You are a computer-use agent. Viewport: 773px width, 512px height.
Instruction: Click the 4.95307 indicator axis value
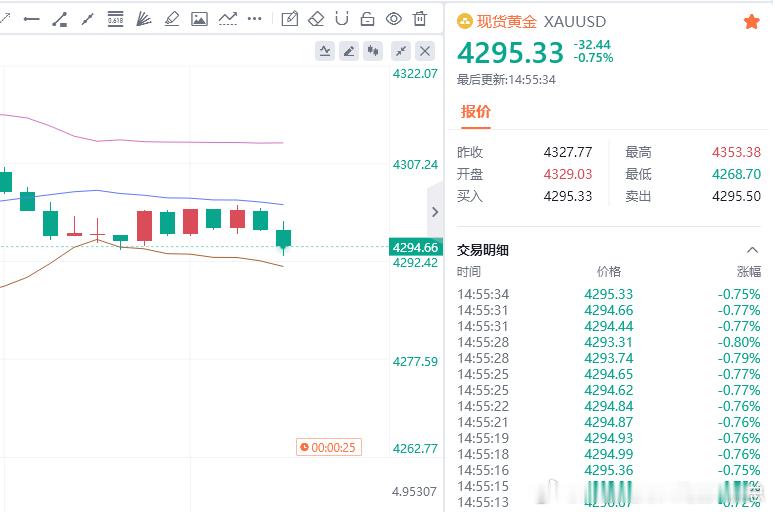point(414,492)
